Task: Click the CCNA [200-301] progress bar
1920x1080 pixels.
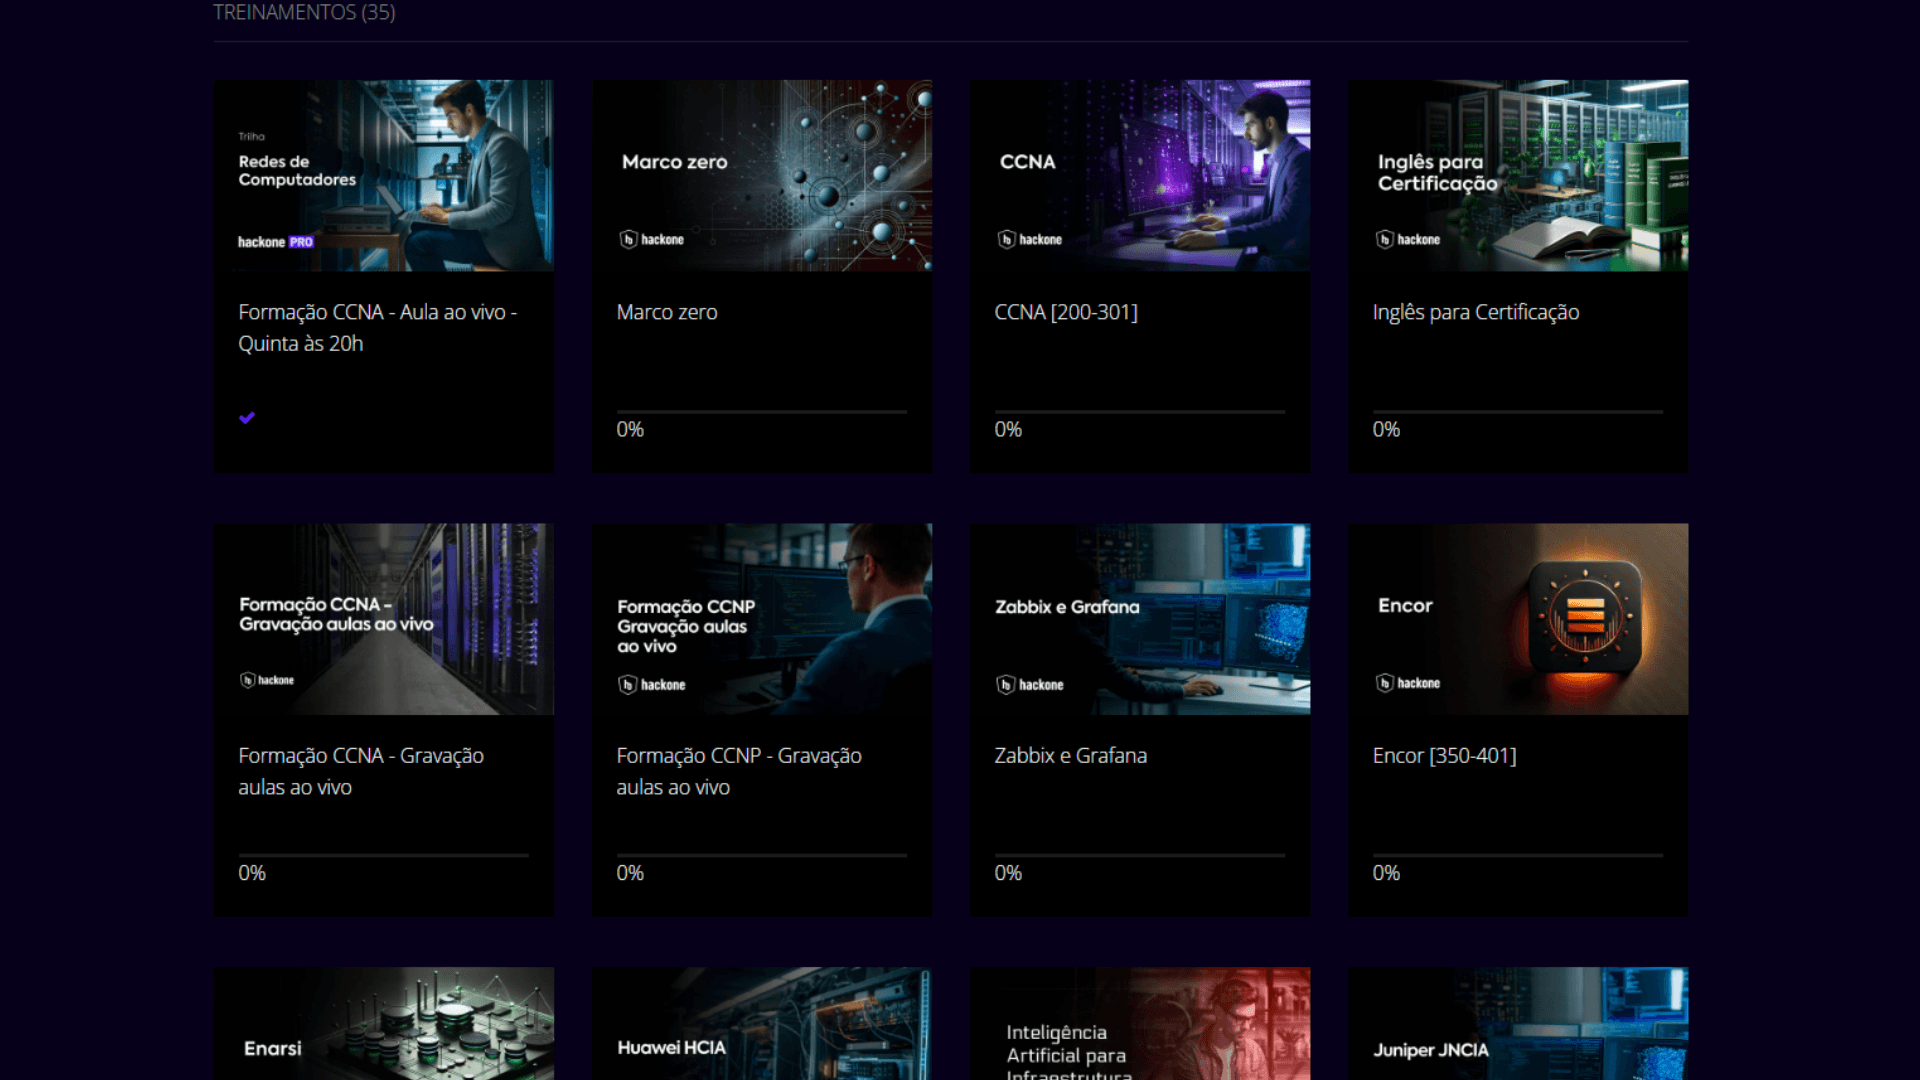Action: [1139, 412]
